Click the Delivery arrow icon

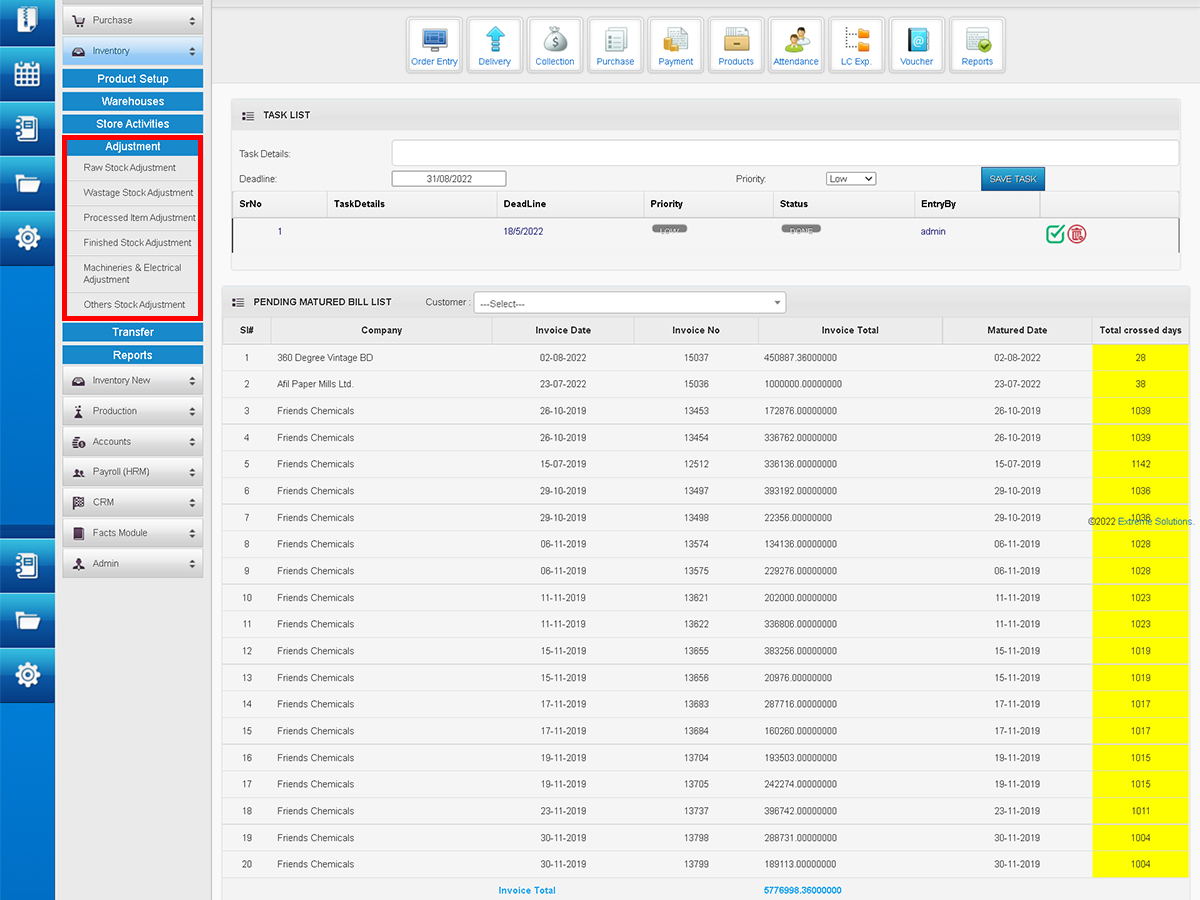pos(494,46)
